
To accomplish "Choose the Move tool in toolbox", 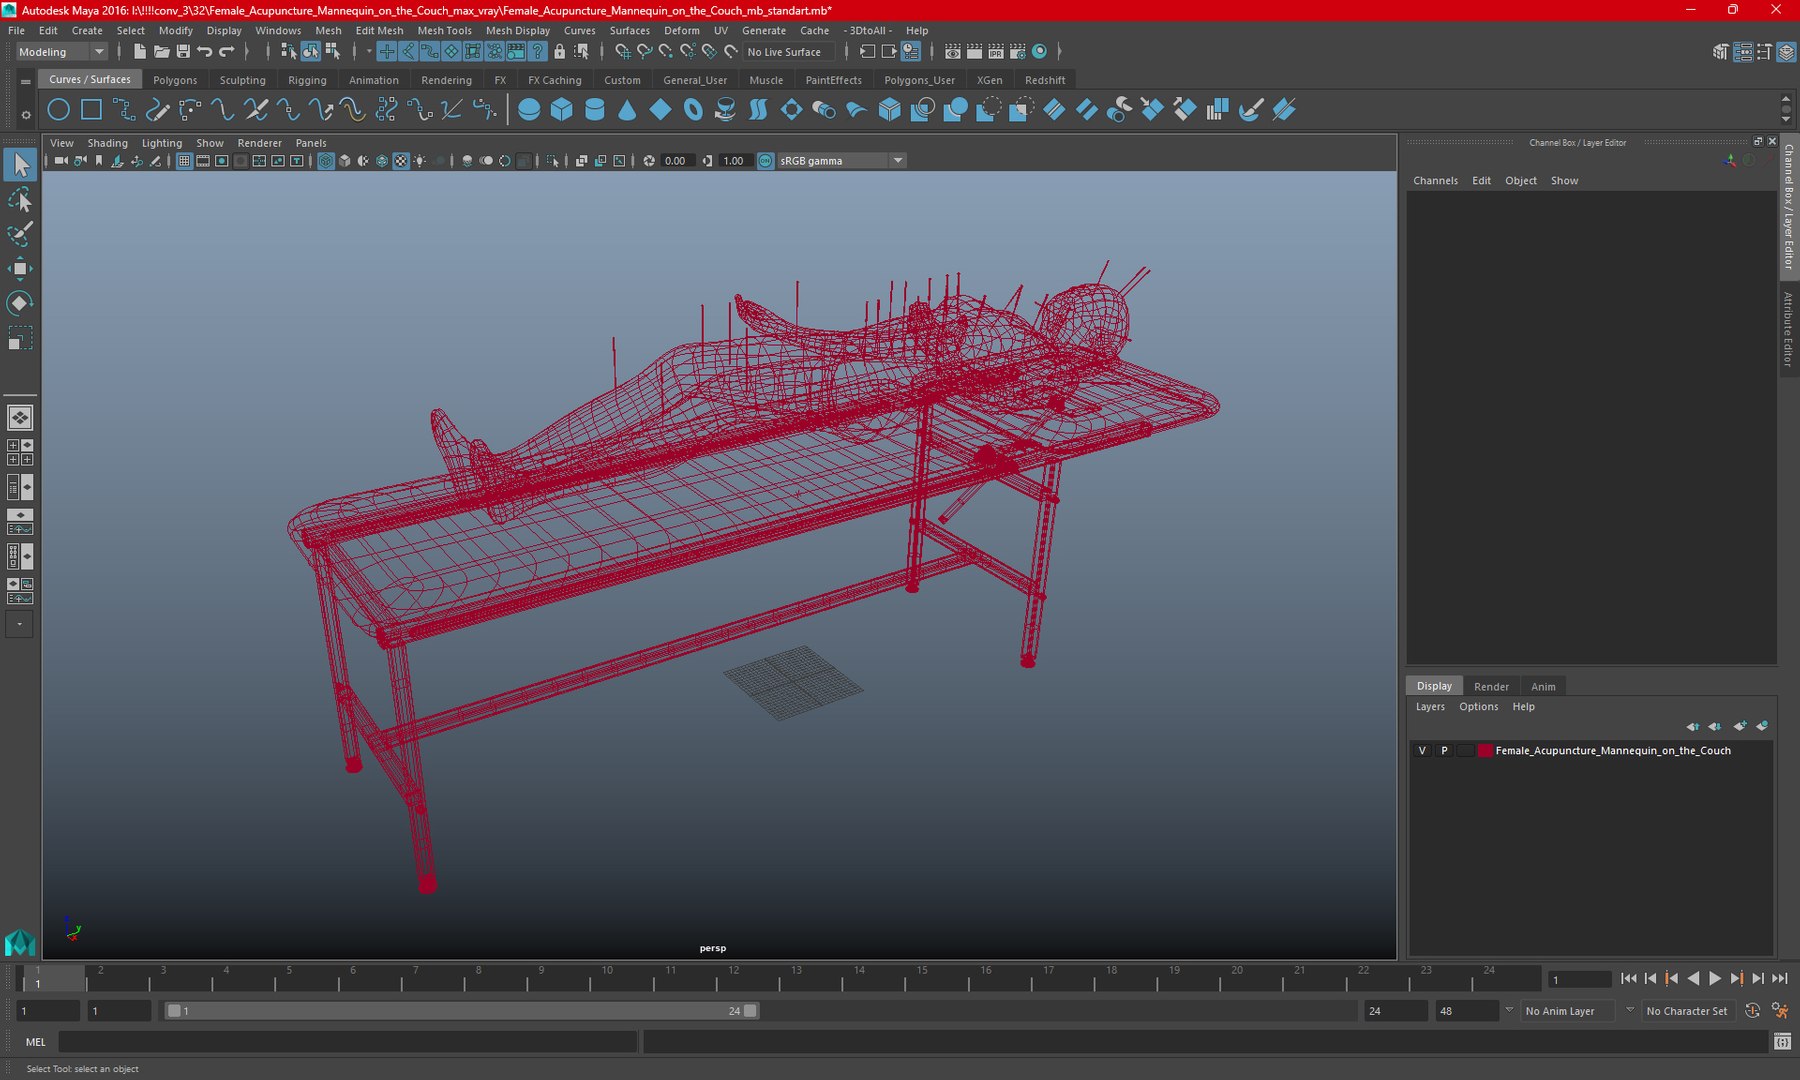I will point(20,268).
